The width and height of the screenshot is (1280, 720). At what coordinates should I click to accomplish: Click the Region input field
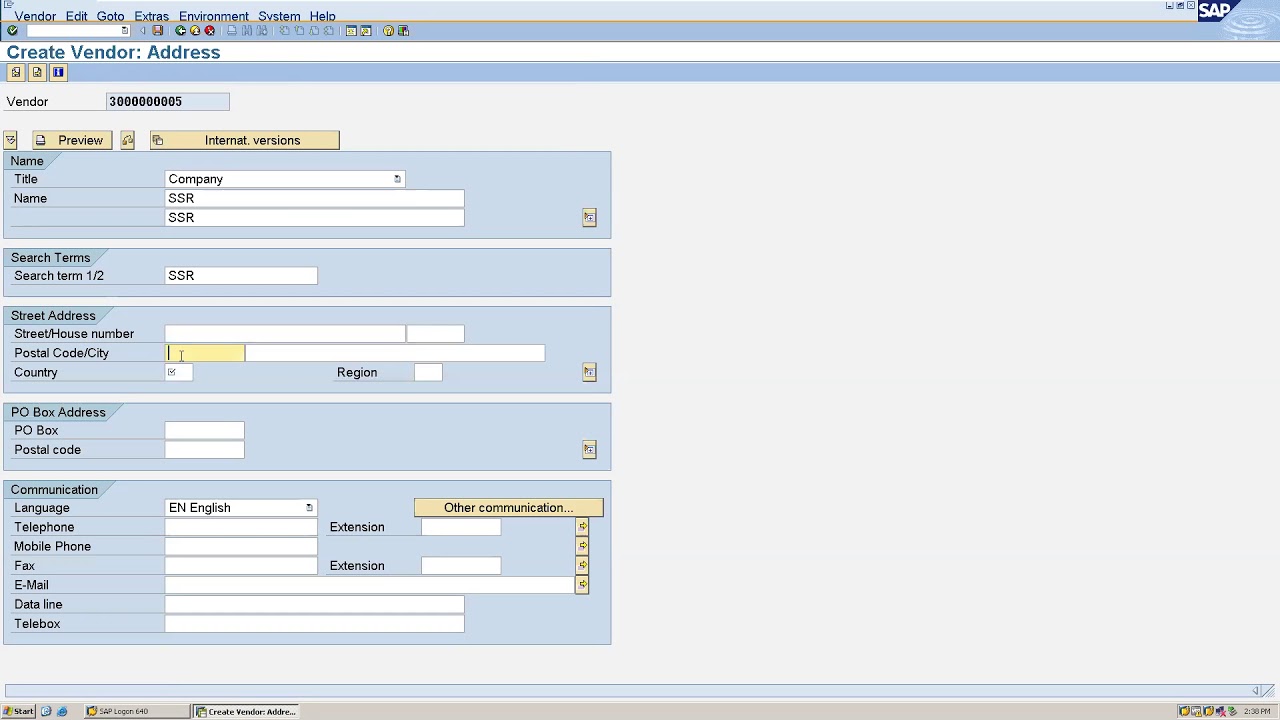pyautogui.click(x=428, y=372)
